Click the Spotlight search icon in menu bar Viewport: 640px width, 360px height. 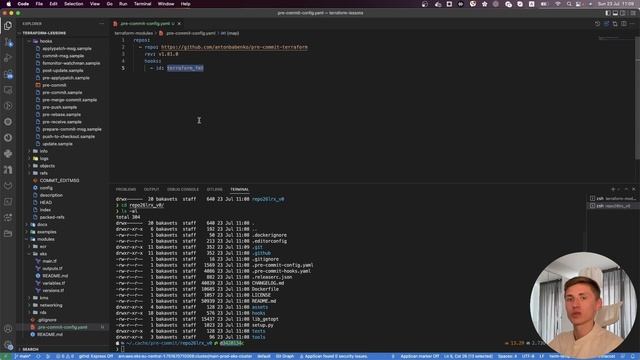(569, 4)
